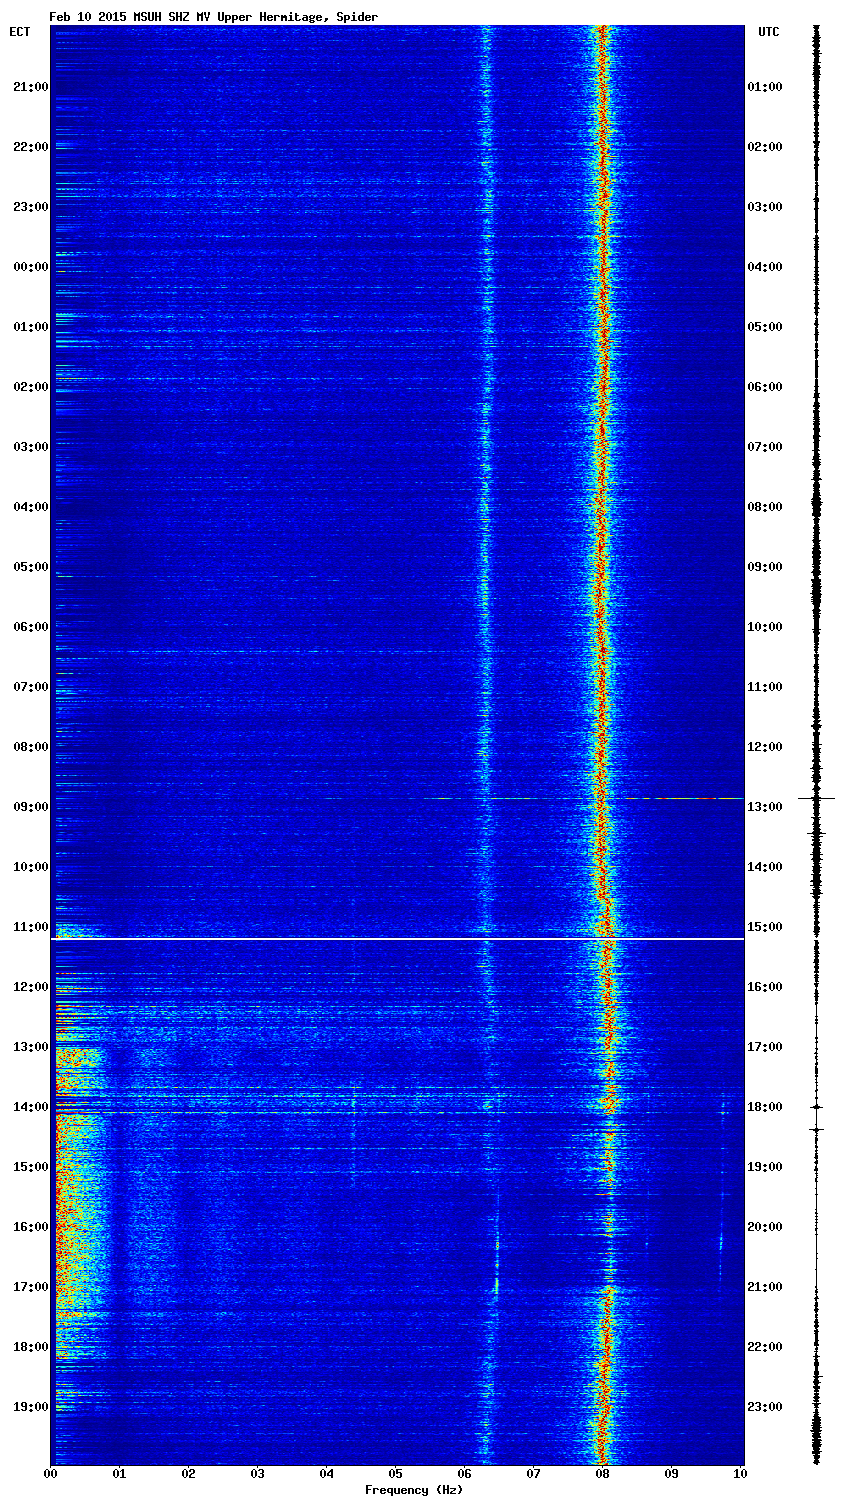This screenshot has height=1500, width=852.
Task: Select the 01:00 tick on the ECT axis
Action: 30,327
